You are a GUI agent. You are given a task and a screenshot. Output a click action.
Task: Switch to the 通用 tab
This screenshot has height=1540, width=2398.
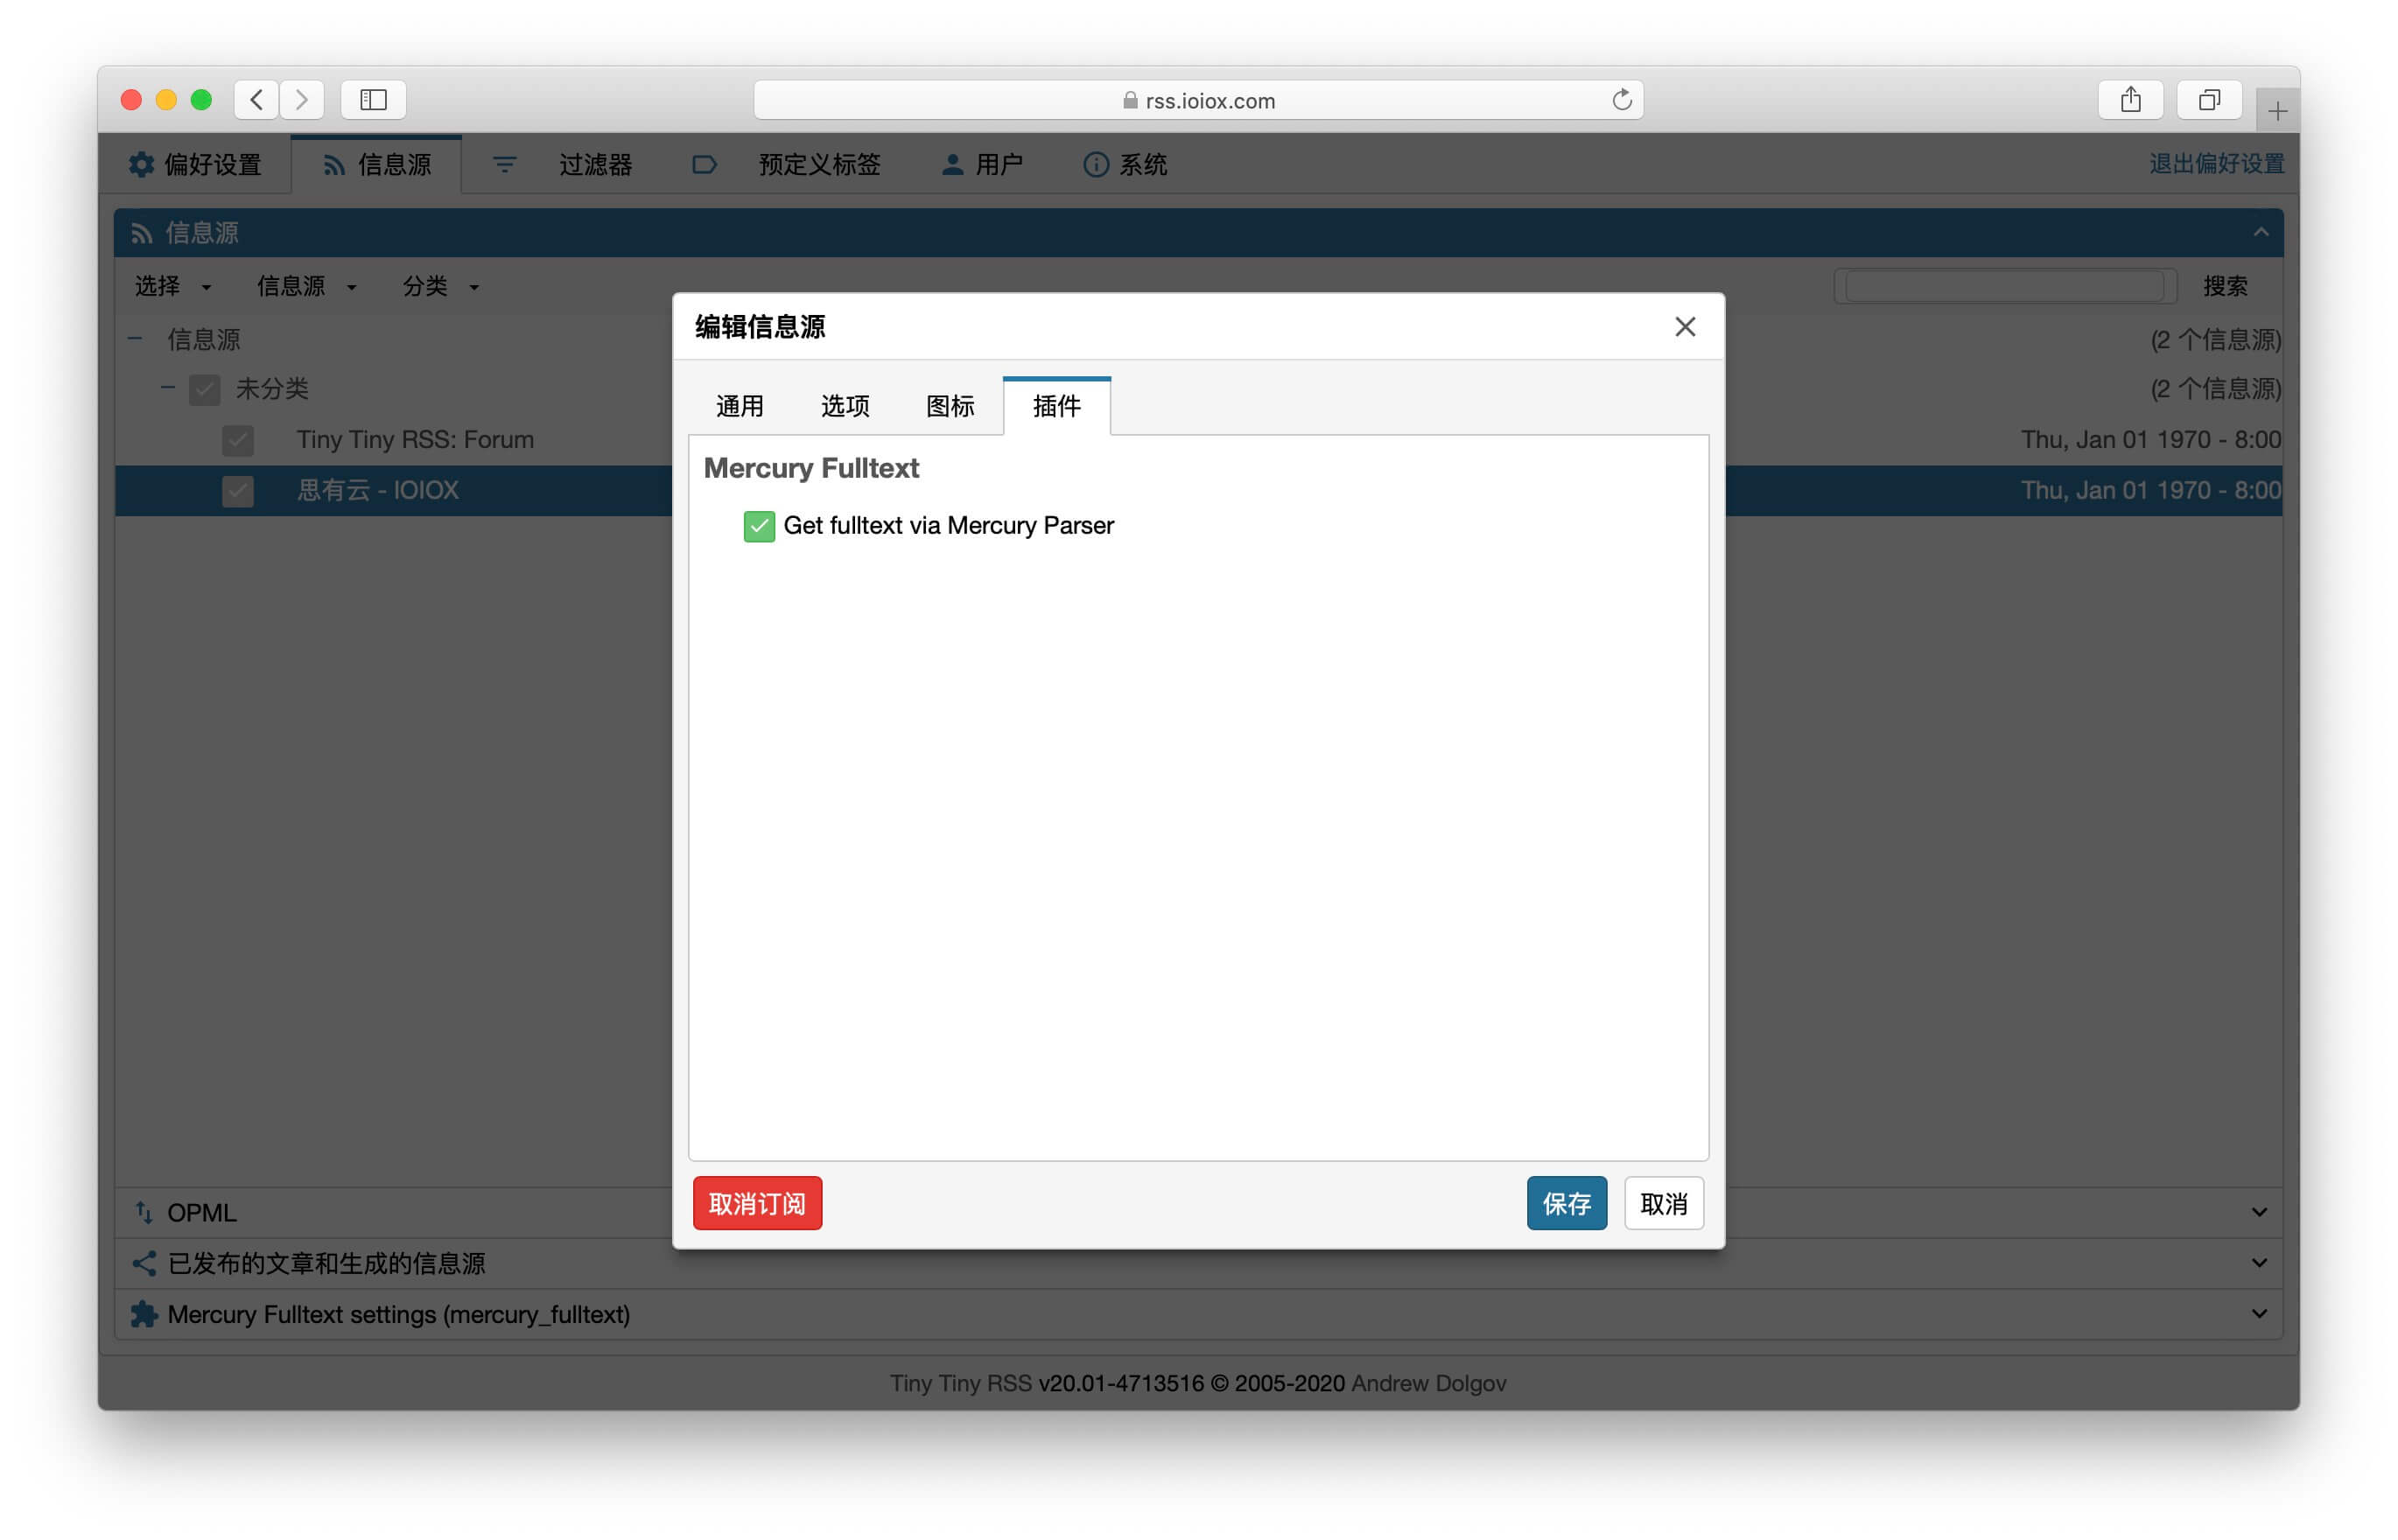740,406
